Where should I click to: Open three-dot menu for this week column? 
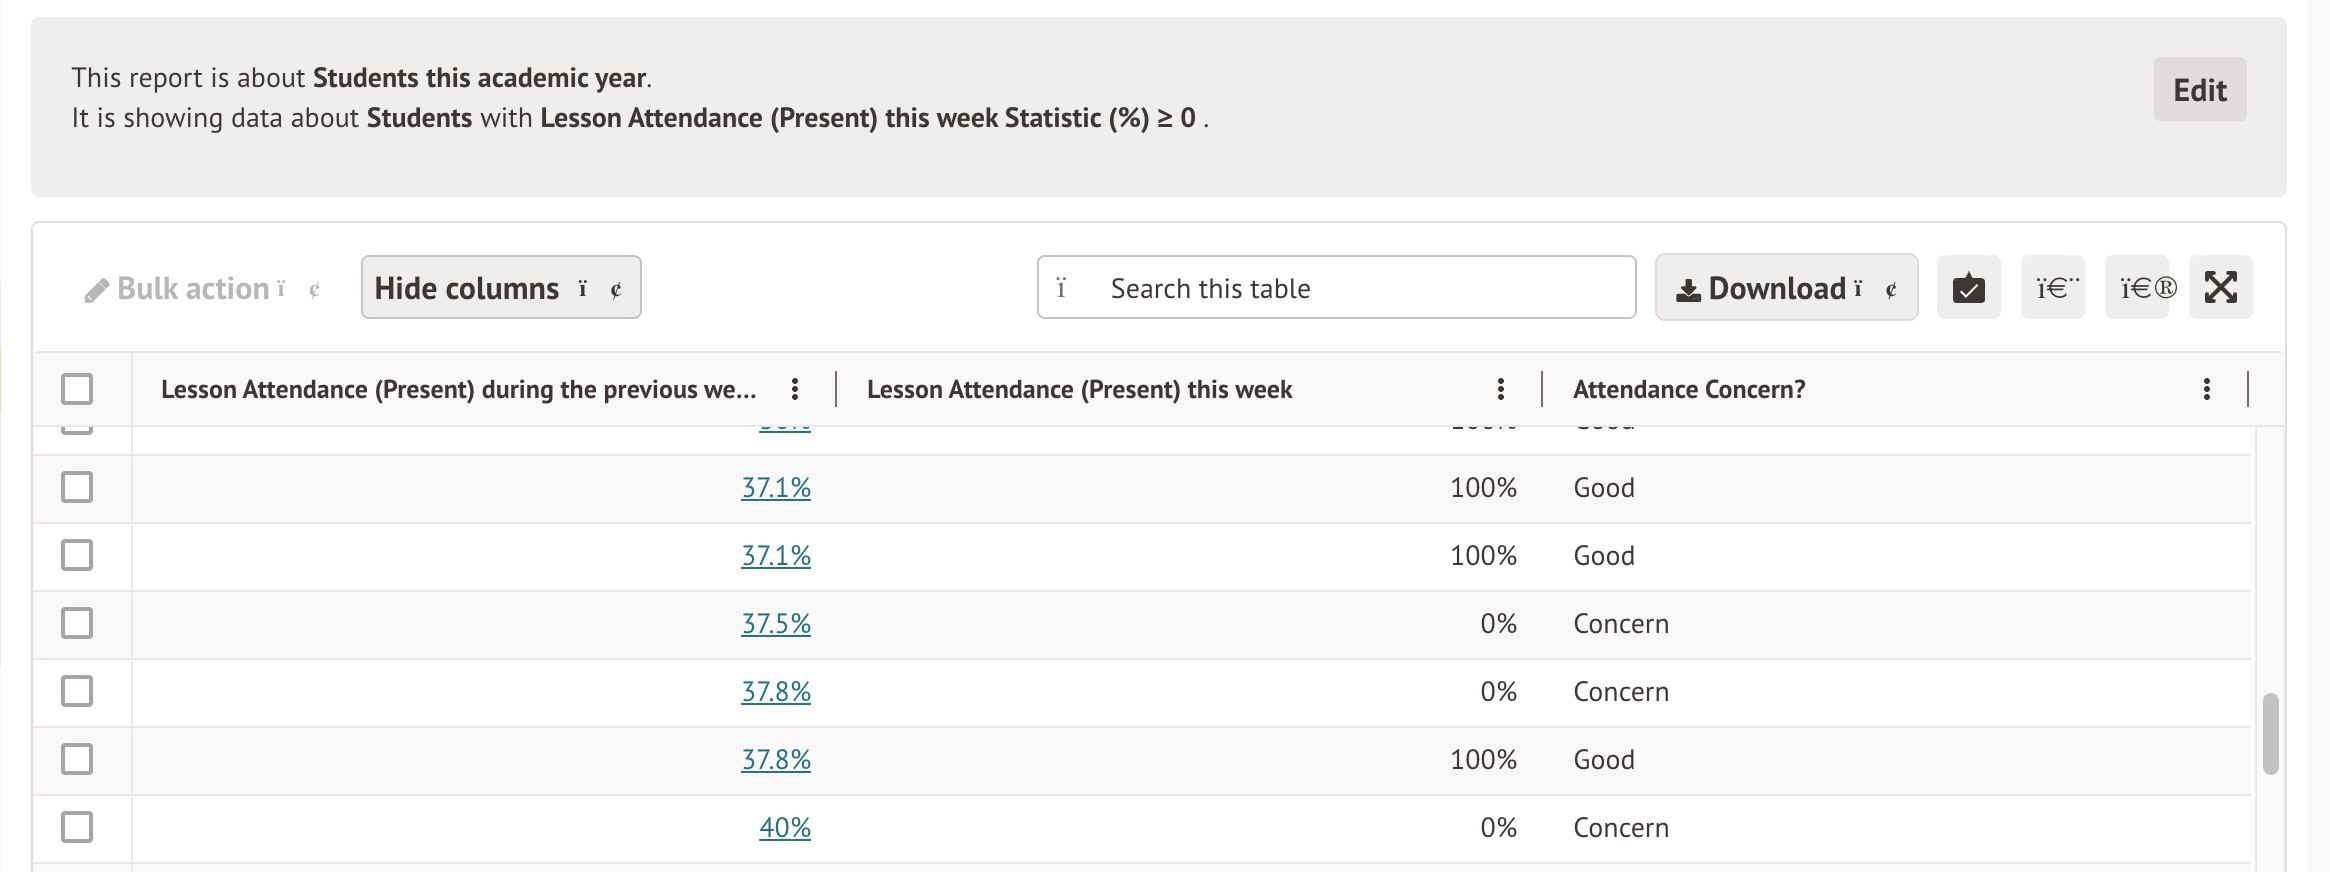[x=1500, y=389]
